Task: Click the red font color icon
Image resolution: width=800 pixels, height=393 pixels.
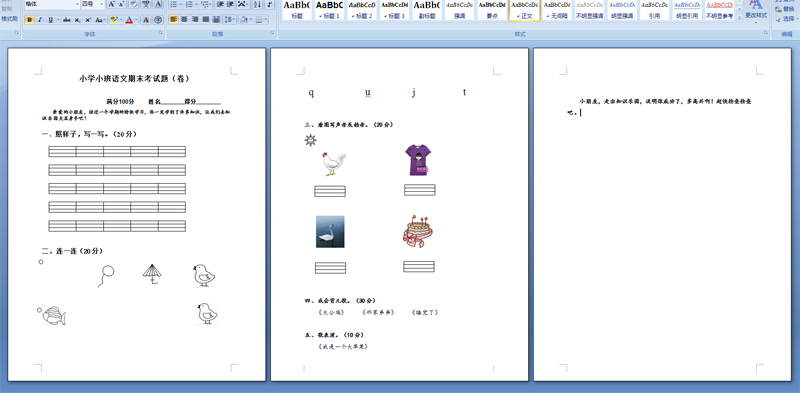Action: pyautogui.click(x=129, y=19)
